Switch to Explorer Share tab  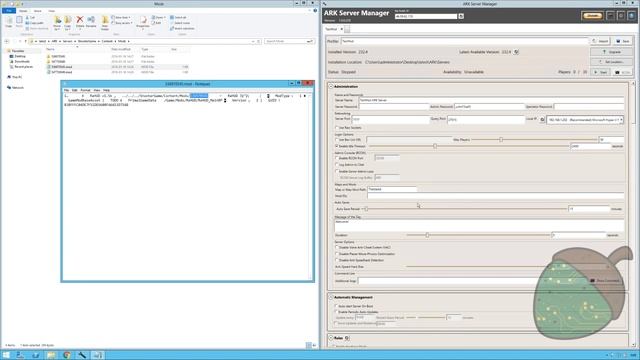pos(37,11)
